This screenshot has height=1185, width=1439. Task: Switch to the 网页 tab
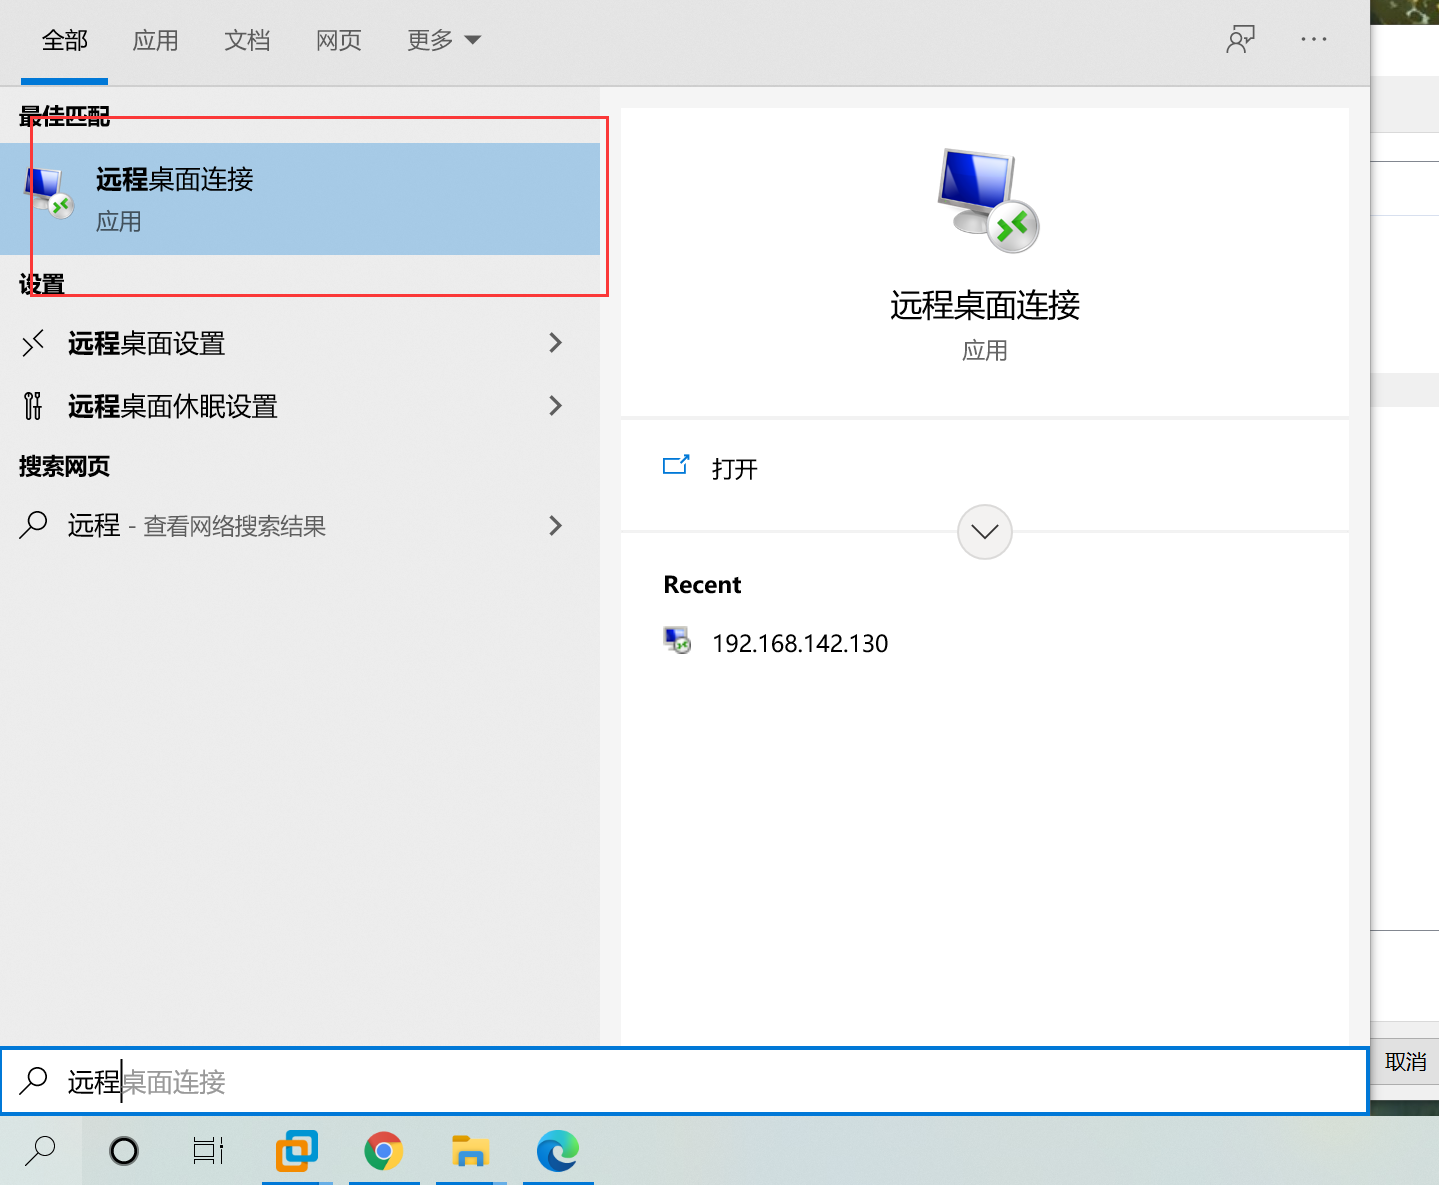click(x=339, y=40)
